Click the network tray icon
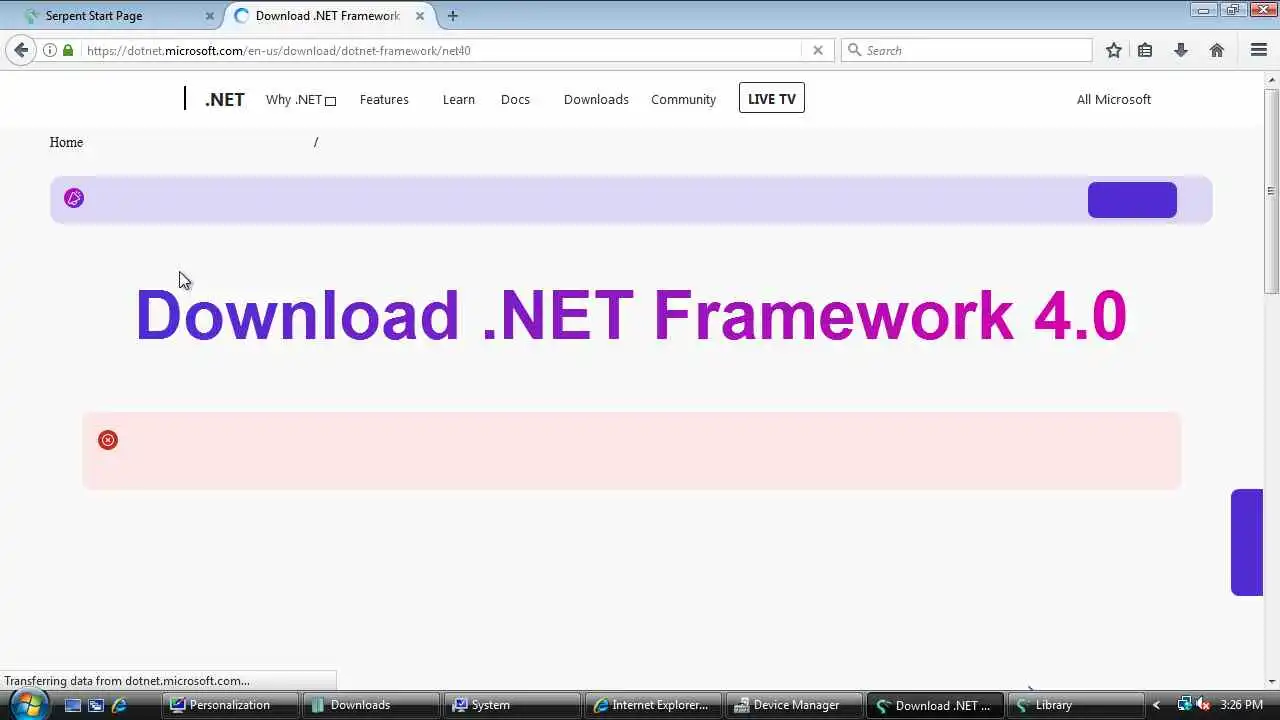The image size is (1280, 720). pyautogui.click(x=1184, y=705)
